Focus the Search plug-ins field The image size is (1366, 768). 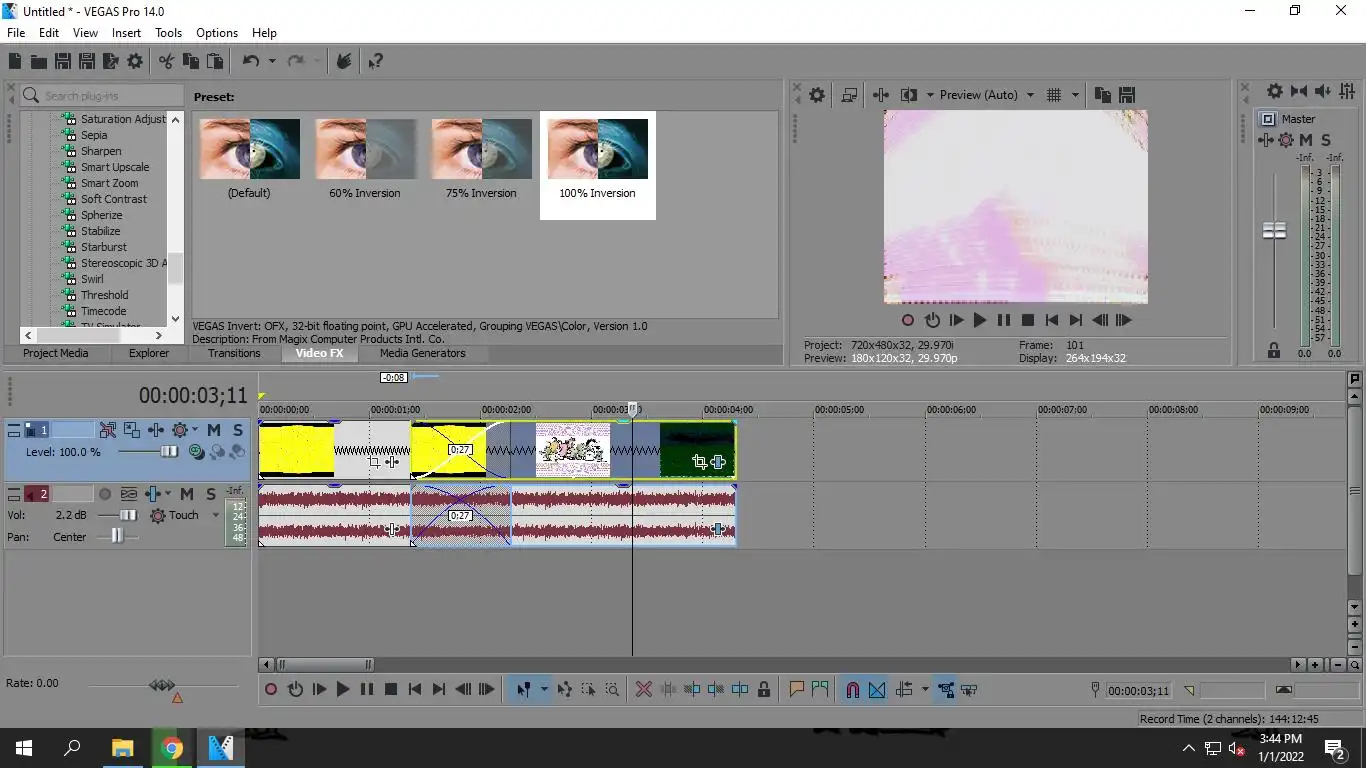pyautogui.click(x=102, y=95)
